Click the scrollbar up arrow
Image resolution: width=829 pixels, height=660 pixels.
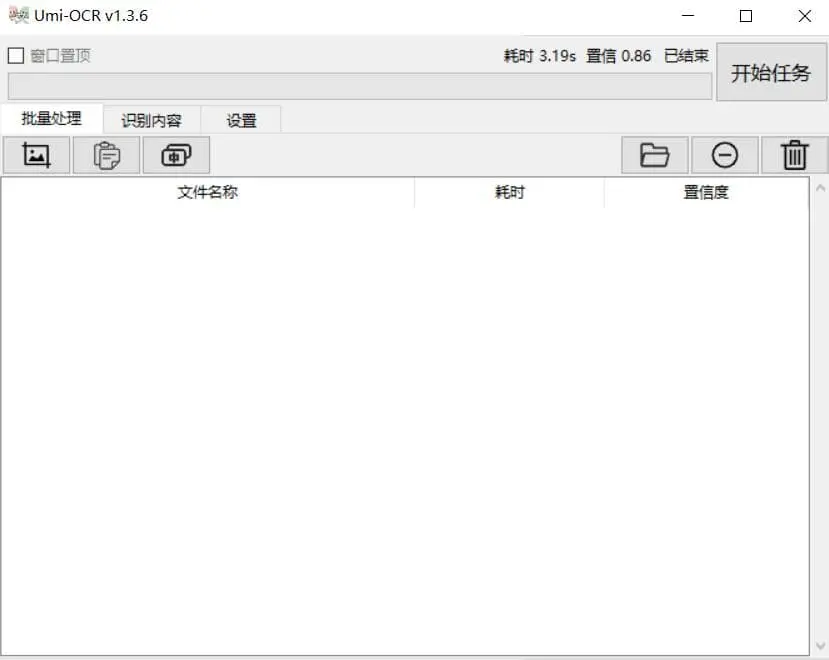point(821,188)
